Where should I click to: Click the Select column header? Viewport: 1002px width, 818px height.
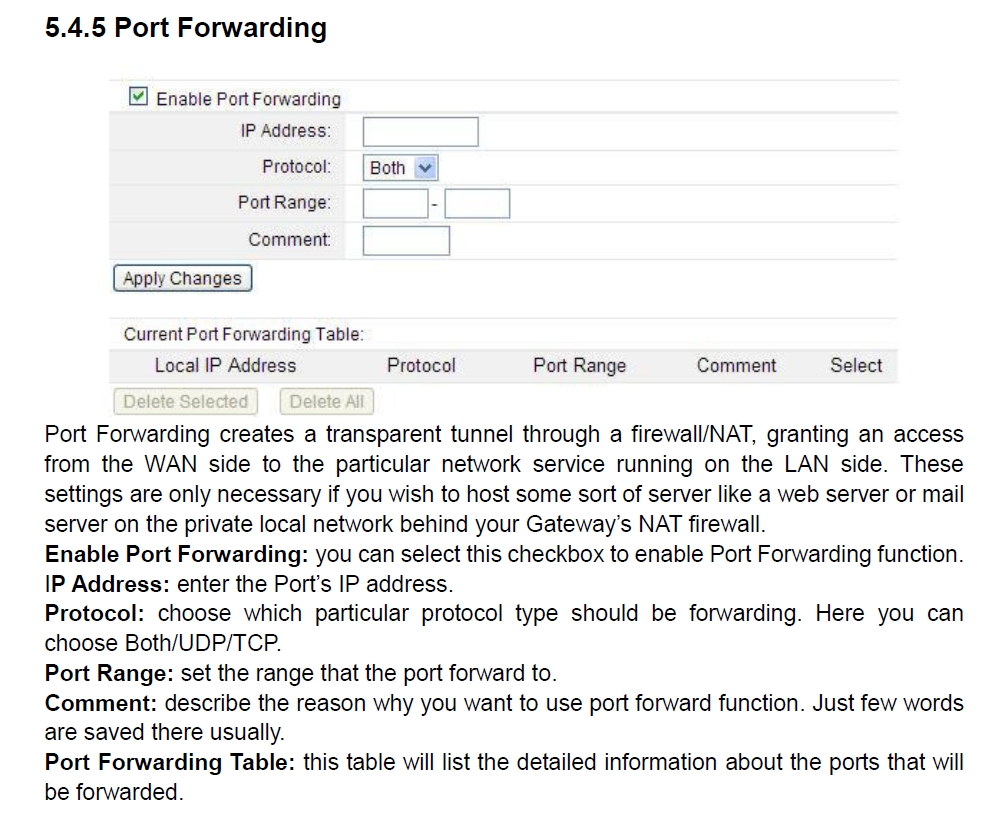point(856,366)
